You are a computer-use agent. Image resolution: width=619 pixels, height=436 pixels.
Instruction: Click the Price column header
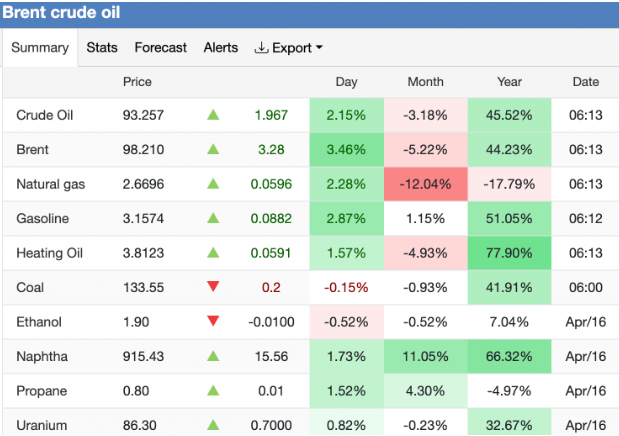pyautogui.click(x=137, y=82)
